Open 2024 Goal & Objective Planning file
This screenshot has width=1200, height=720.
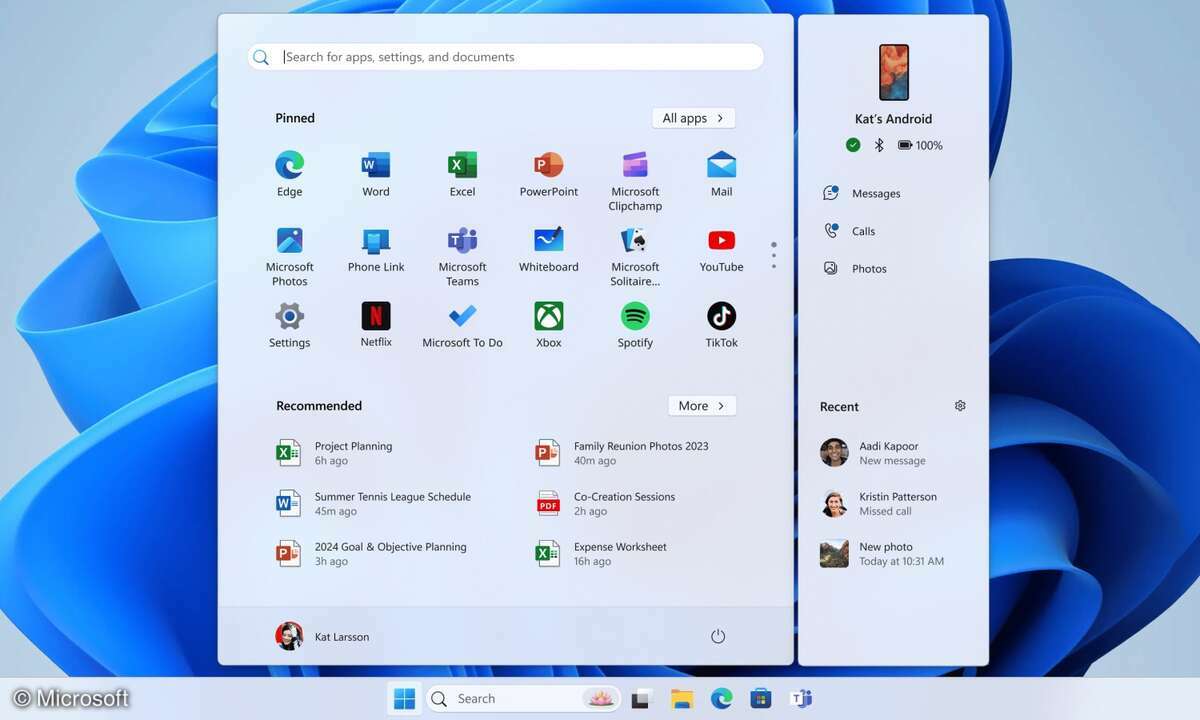(372, 553)
